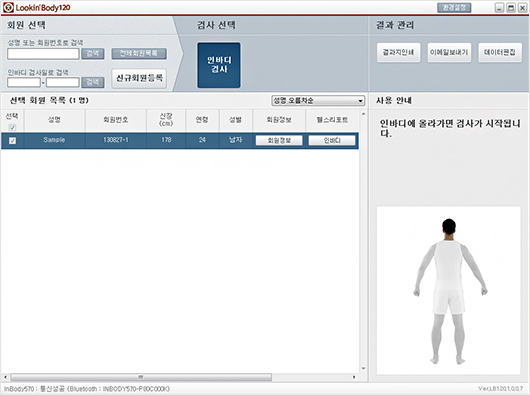
Task: Click 신규회원등록 to register new member
Action: point(139,78)
